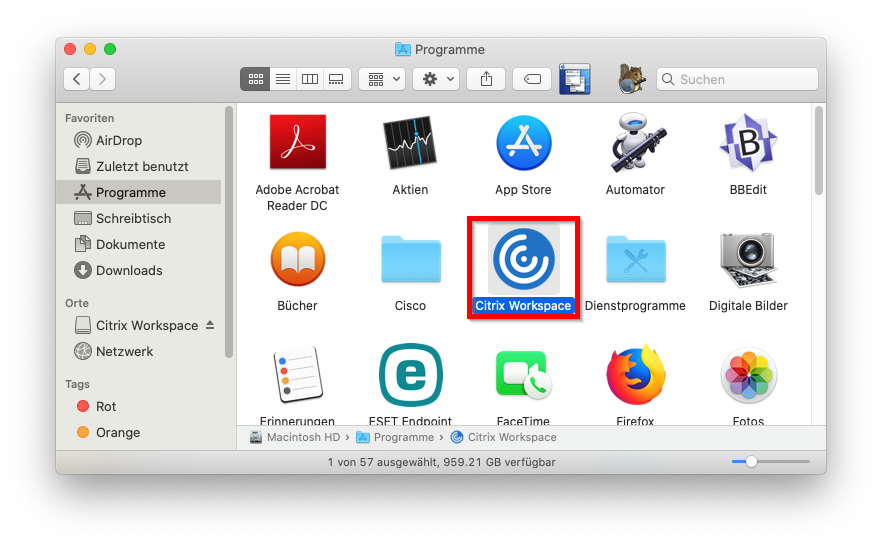Click the share button
Screen dimensions: 882x548
[x=486, y=79]
